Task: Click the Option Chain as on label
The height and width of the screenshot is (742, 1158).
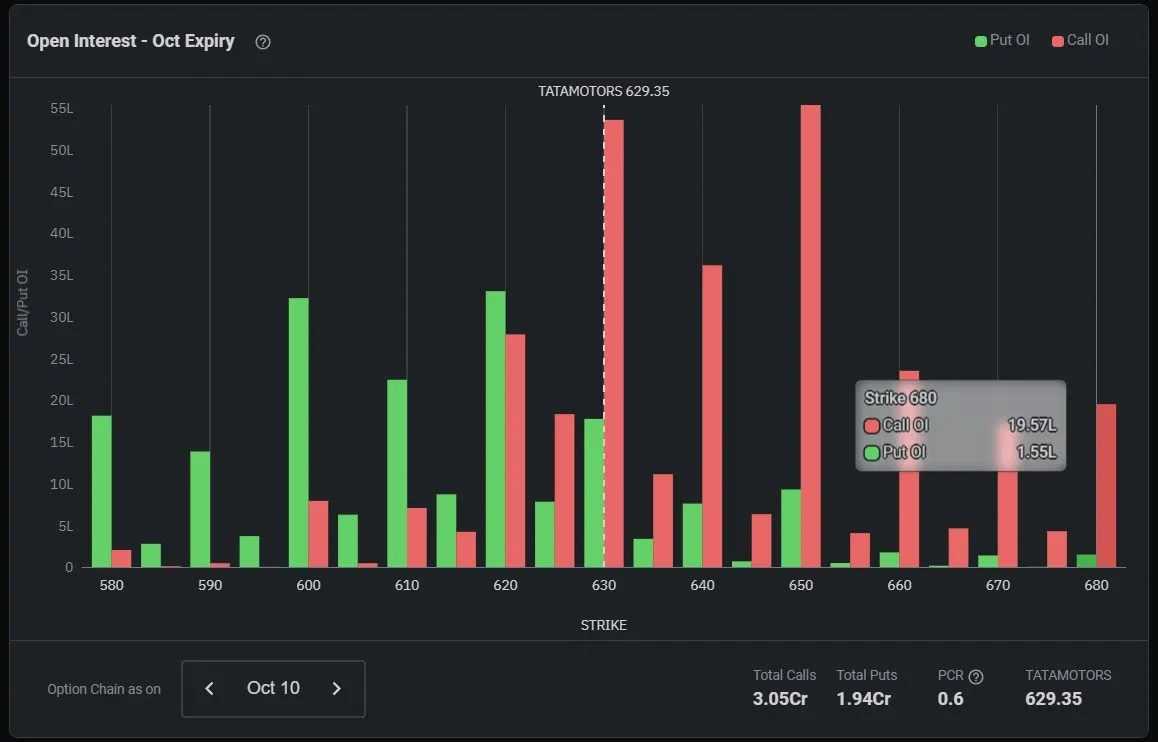Action: pyautogui.click(x=104, y=690)
